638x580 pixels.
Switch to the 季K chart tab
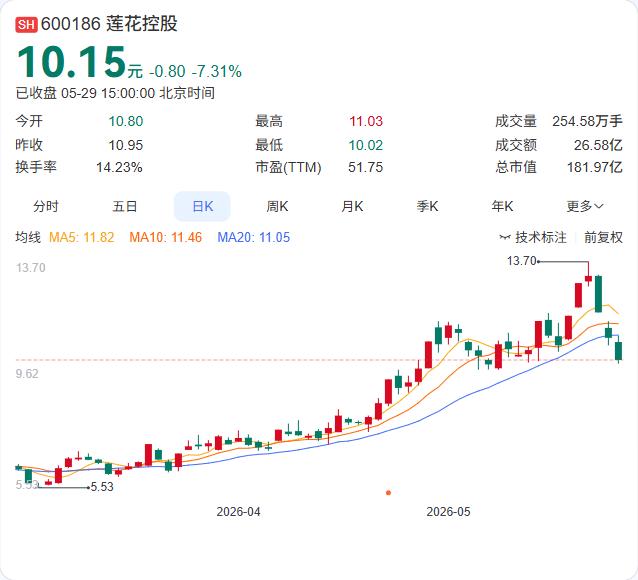point(427,206)
